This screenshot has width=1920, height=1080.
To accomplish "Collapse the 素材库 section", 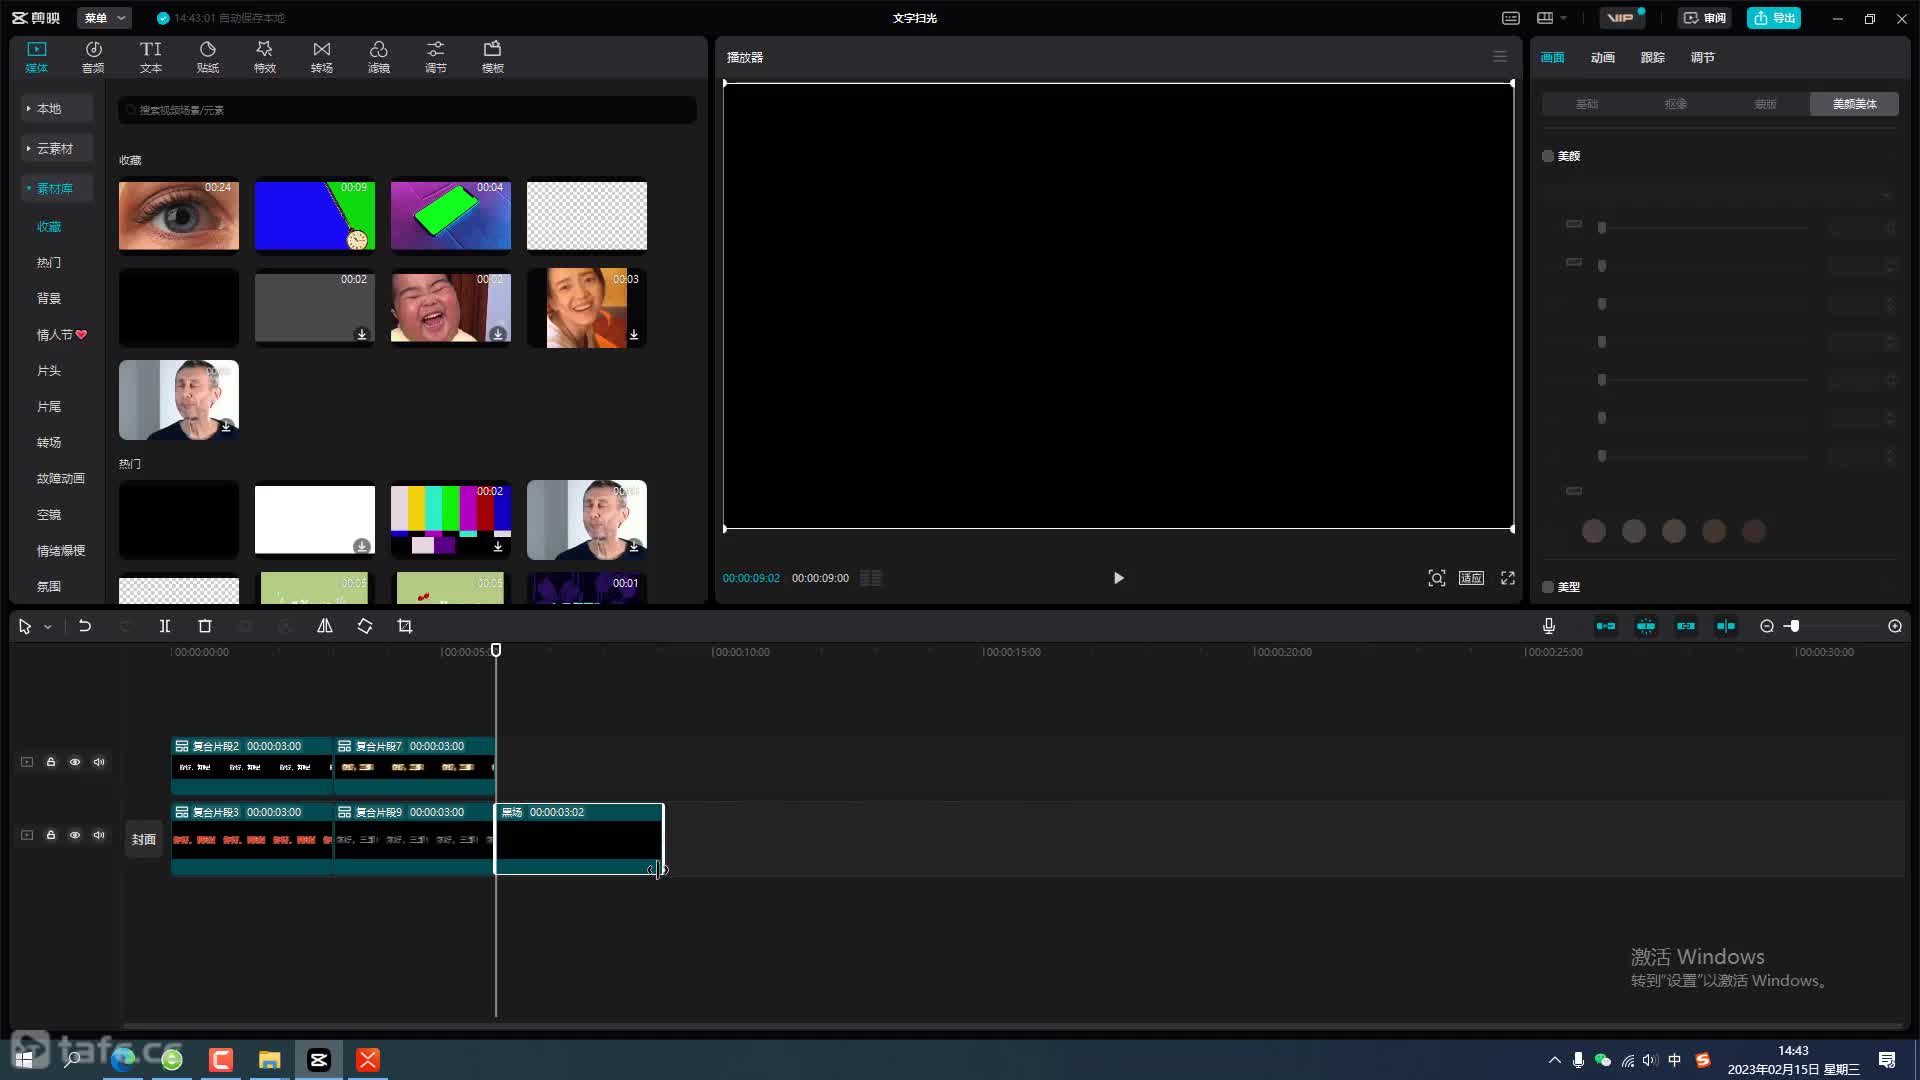I will pyautogui.click(x=57, y=188).
